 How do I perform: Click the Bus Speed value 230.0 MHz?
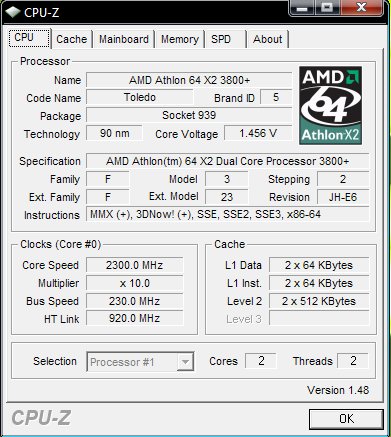pos(135,301)
